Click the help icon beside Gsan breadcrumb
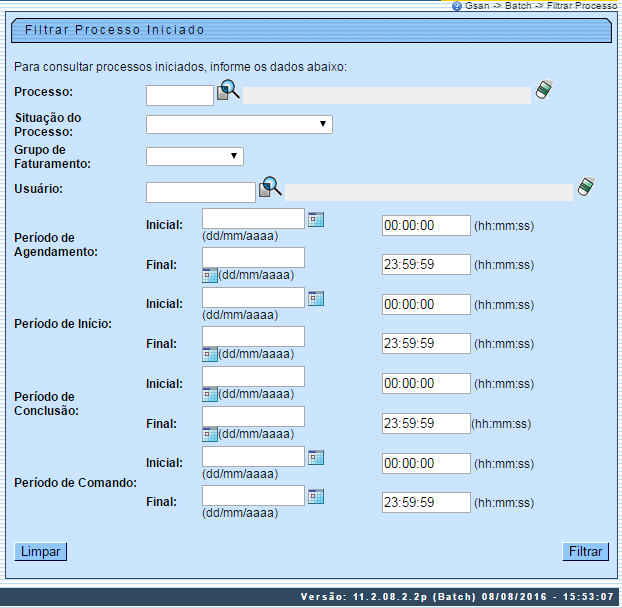622x608 pixels. [457, 6]
